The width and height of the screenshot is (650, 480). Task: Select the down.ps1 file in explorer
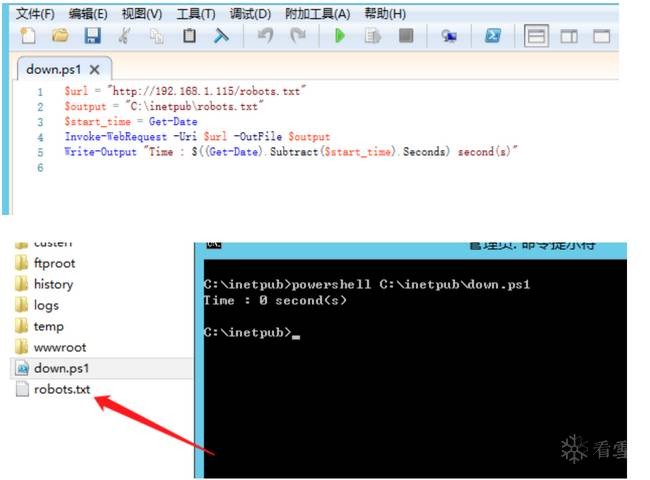(63, 368)
